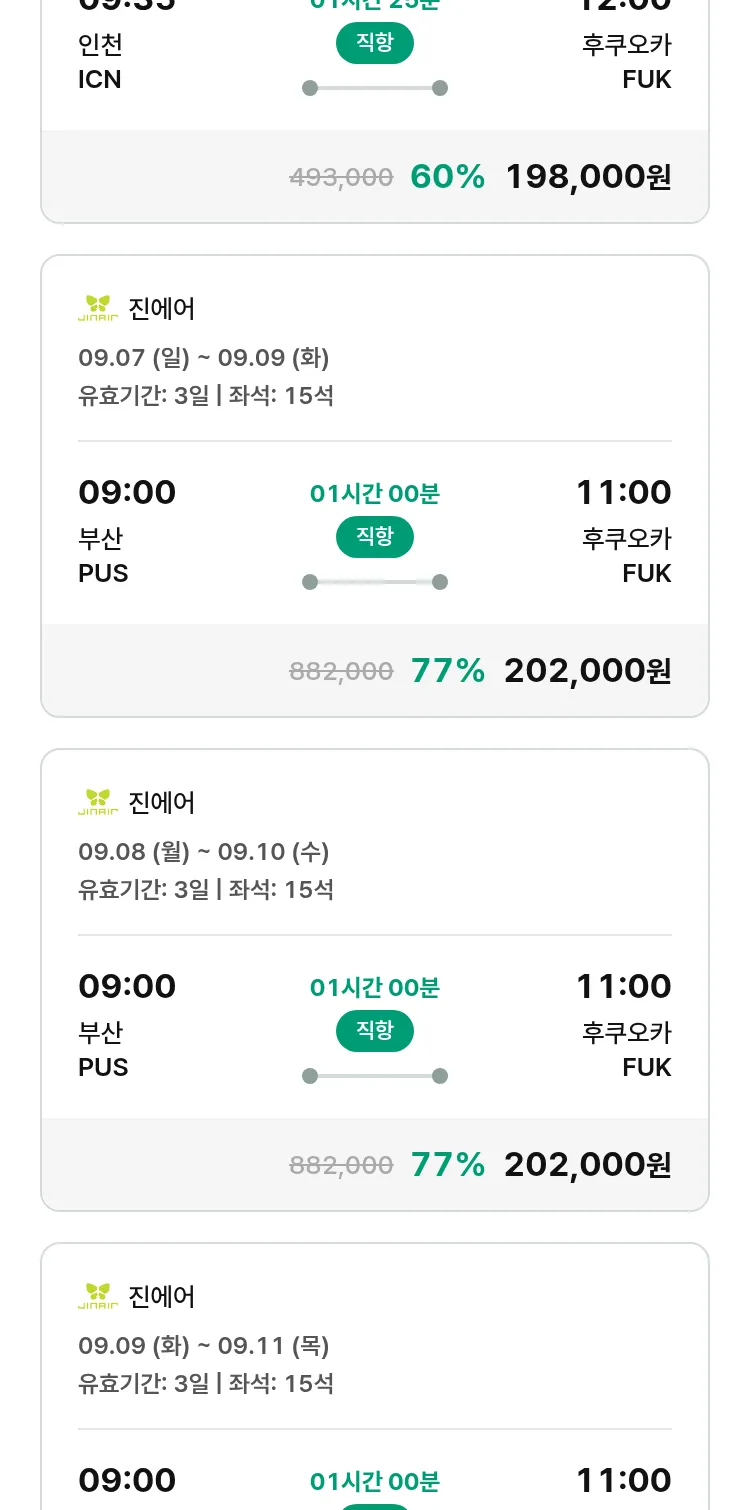Tap 직항 badge on Incheon flight card
The image size is (750, 1510).
click(374, 43)
